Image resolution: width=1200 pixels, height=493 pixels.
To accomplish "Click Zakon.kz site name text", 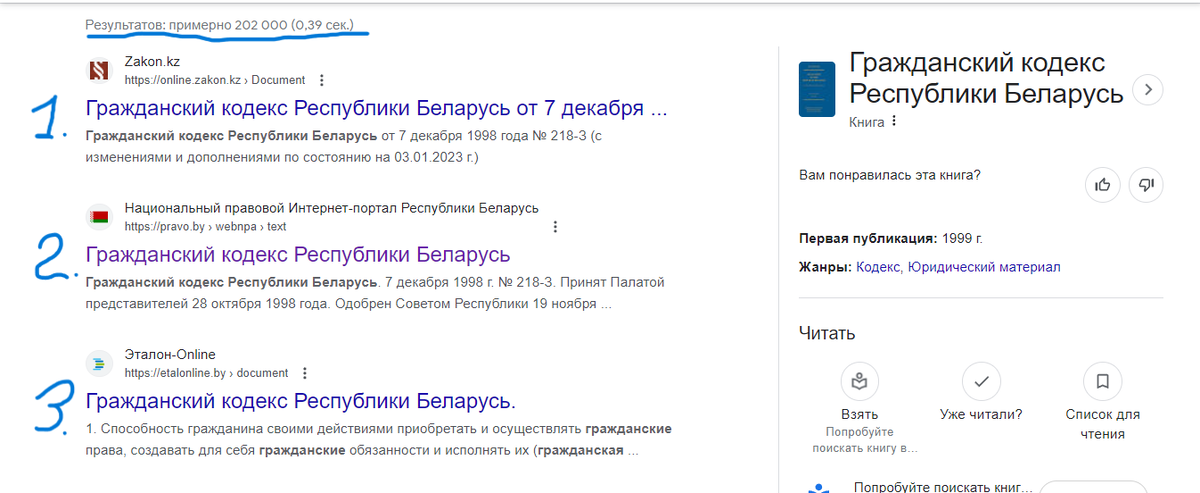I will pos(152,62).
